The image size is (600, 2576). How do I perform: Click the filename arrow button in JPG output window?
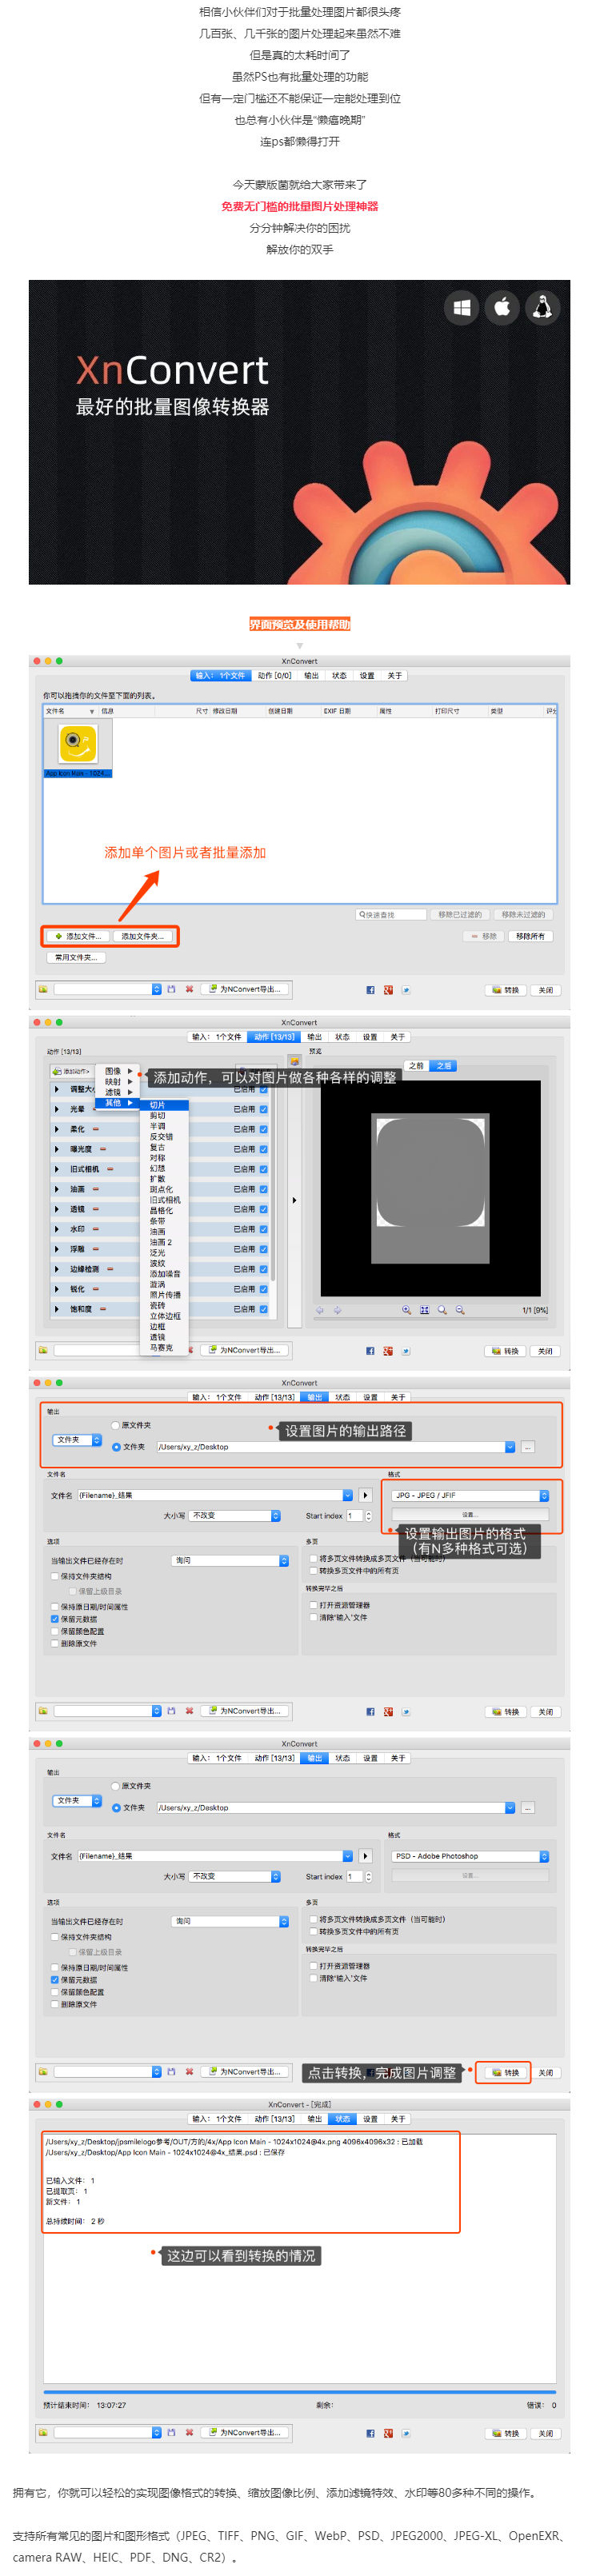[x=365, y=1495]
